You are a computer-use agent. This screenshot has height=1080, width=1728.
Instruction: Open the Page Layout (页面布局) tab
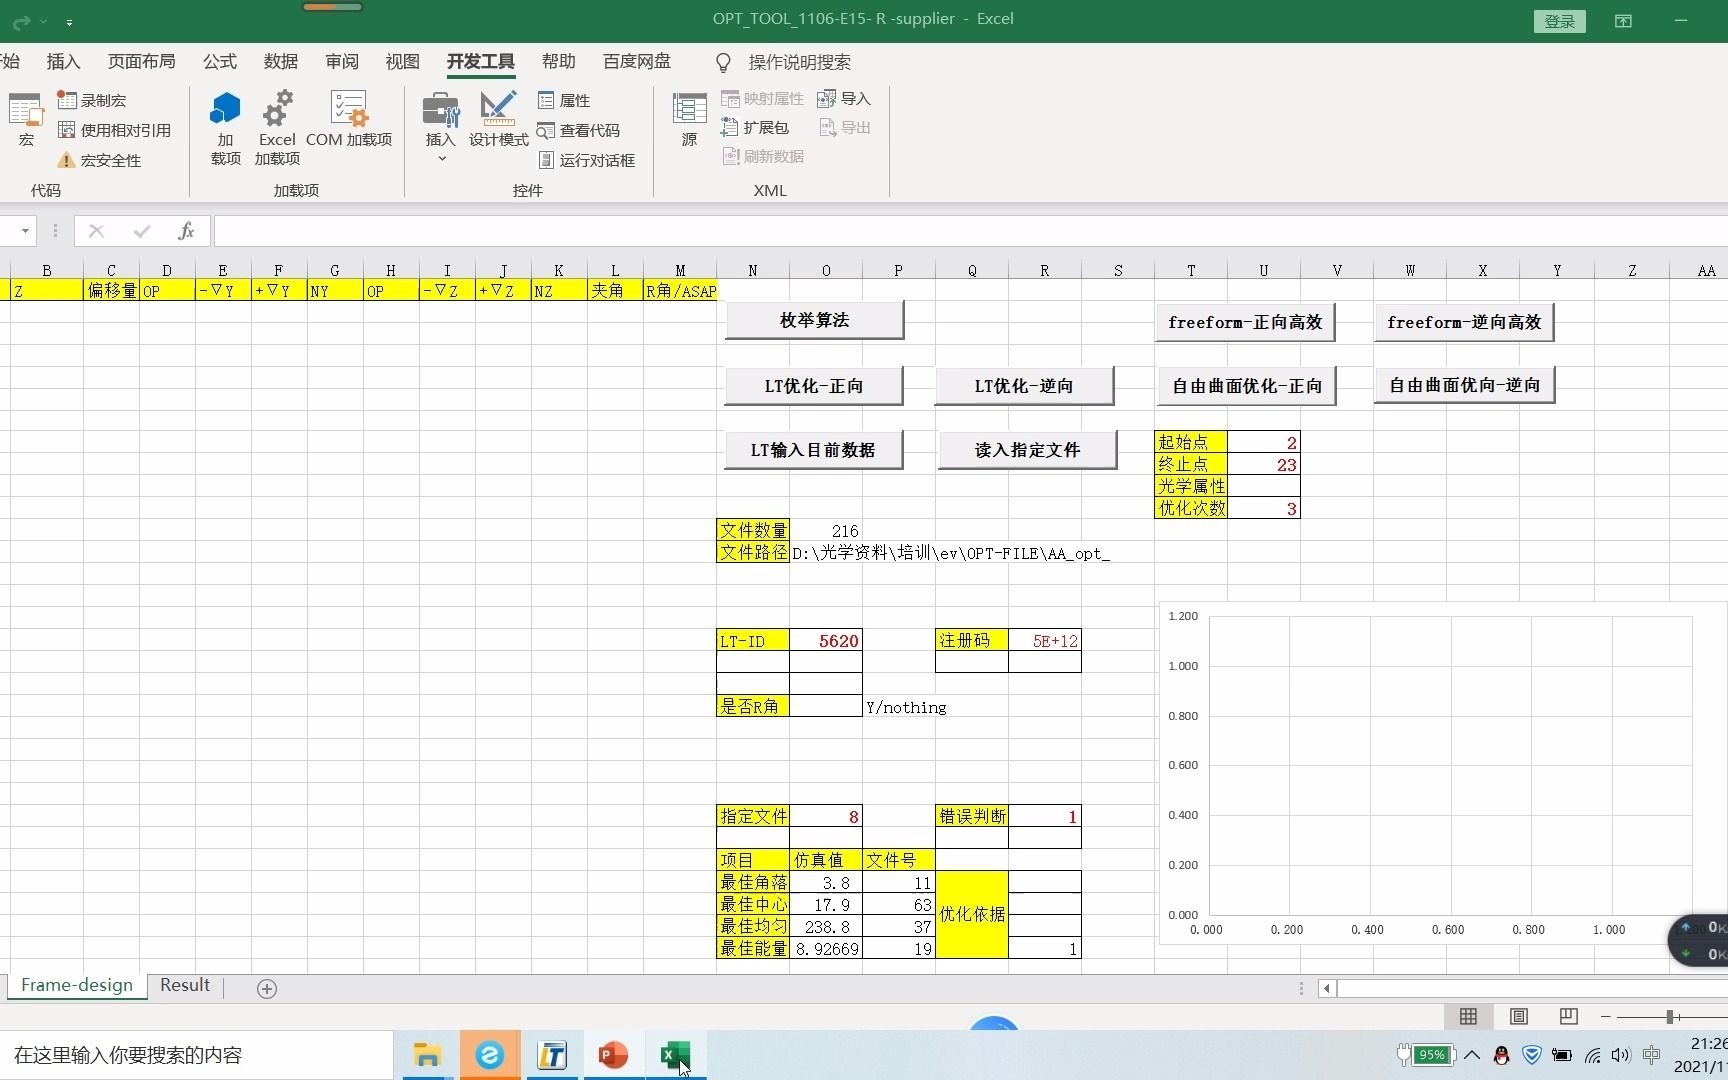pos(141,62)
